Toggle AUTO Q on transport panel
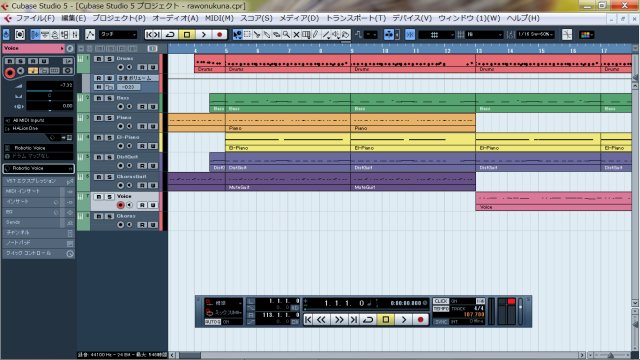 click(212, 322)
